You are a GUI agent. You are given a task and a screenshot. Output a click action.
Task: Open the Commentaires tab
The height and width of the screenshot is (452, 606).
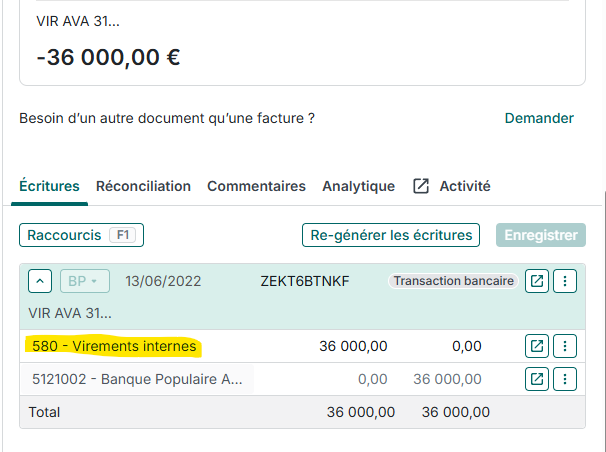click(256, 186)
